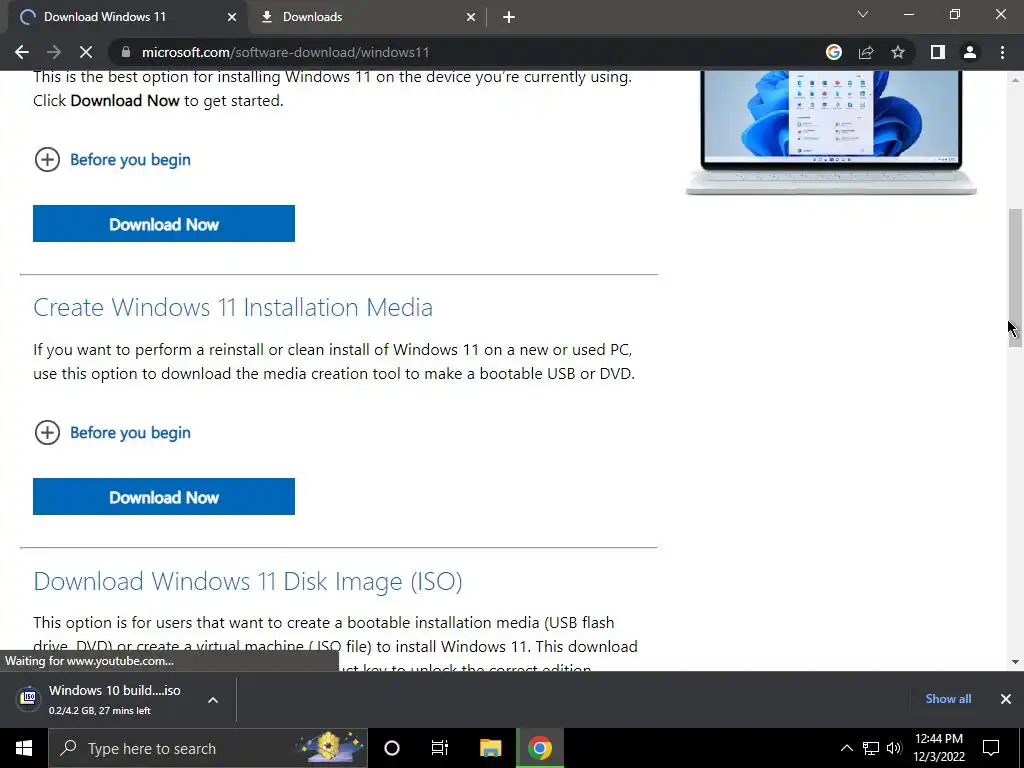The width and height of the screenshot is (1024, 768).
Task: Click the forward navigation arrow
Action: [54, 52]
